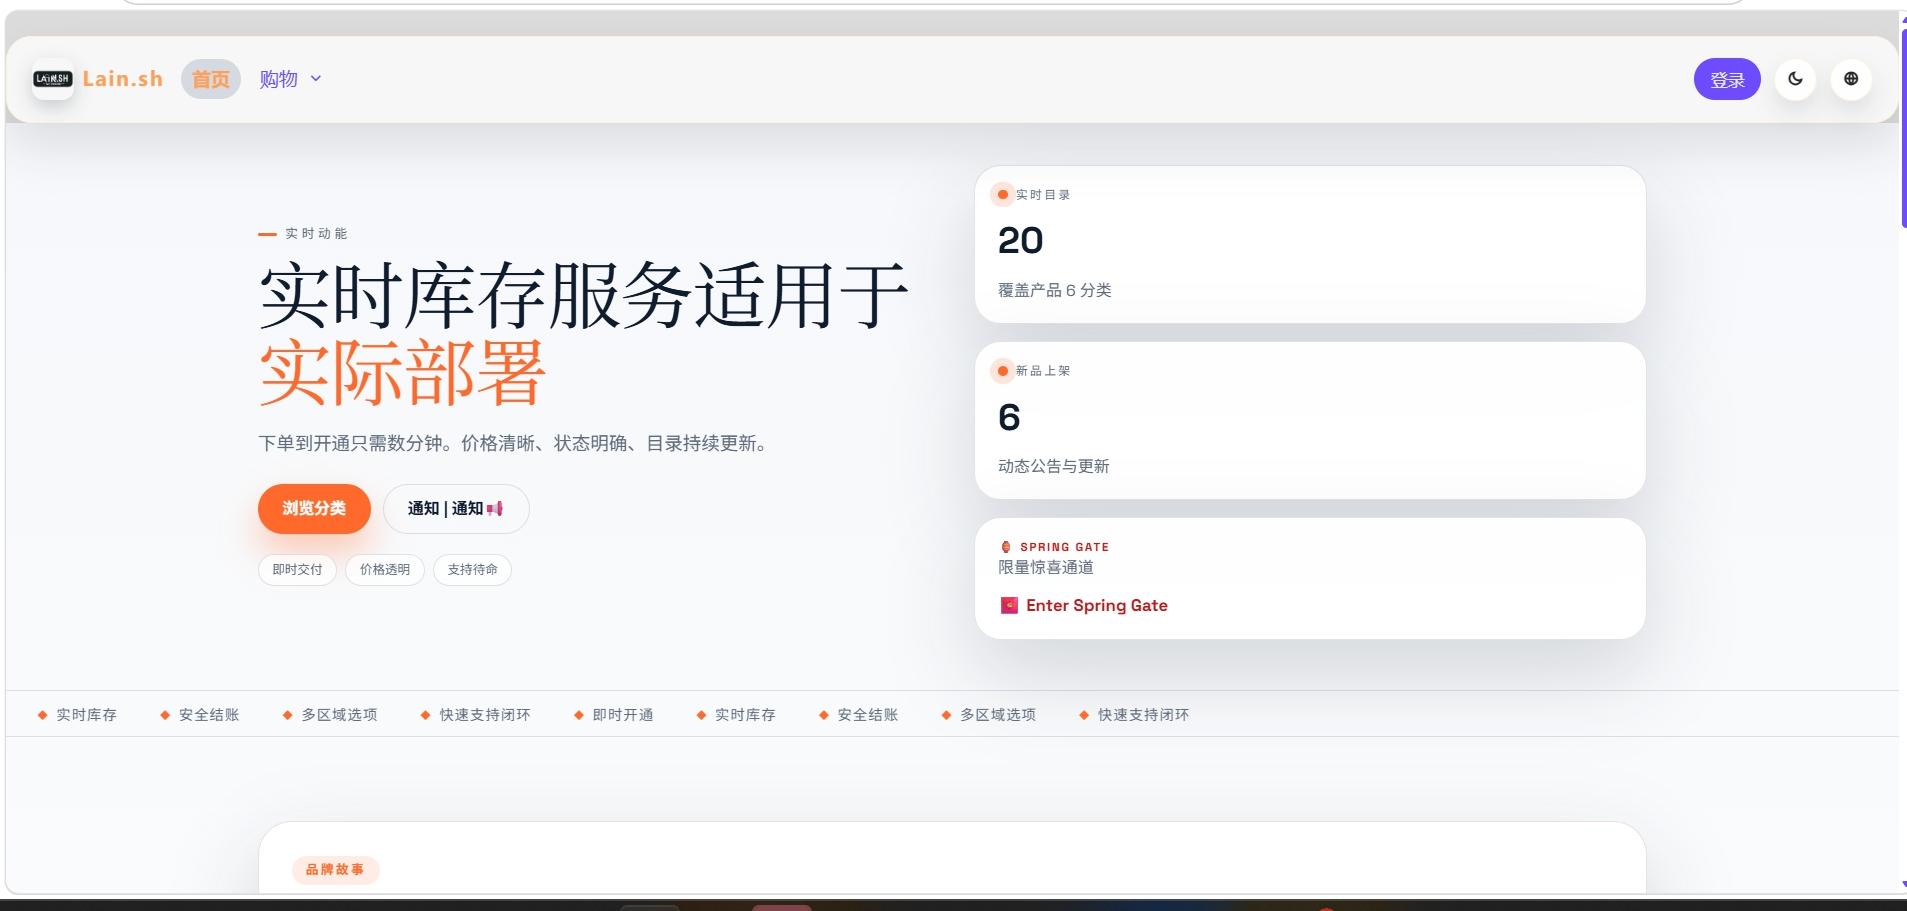Open language selector globe icon
This screenshot has height=911, width=1907.
tap(1850, 79)
